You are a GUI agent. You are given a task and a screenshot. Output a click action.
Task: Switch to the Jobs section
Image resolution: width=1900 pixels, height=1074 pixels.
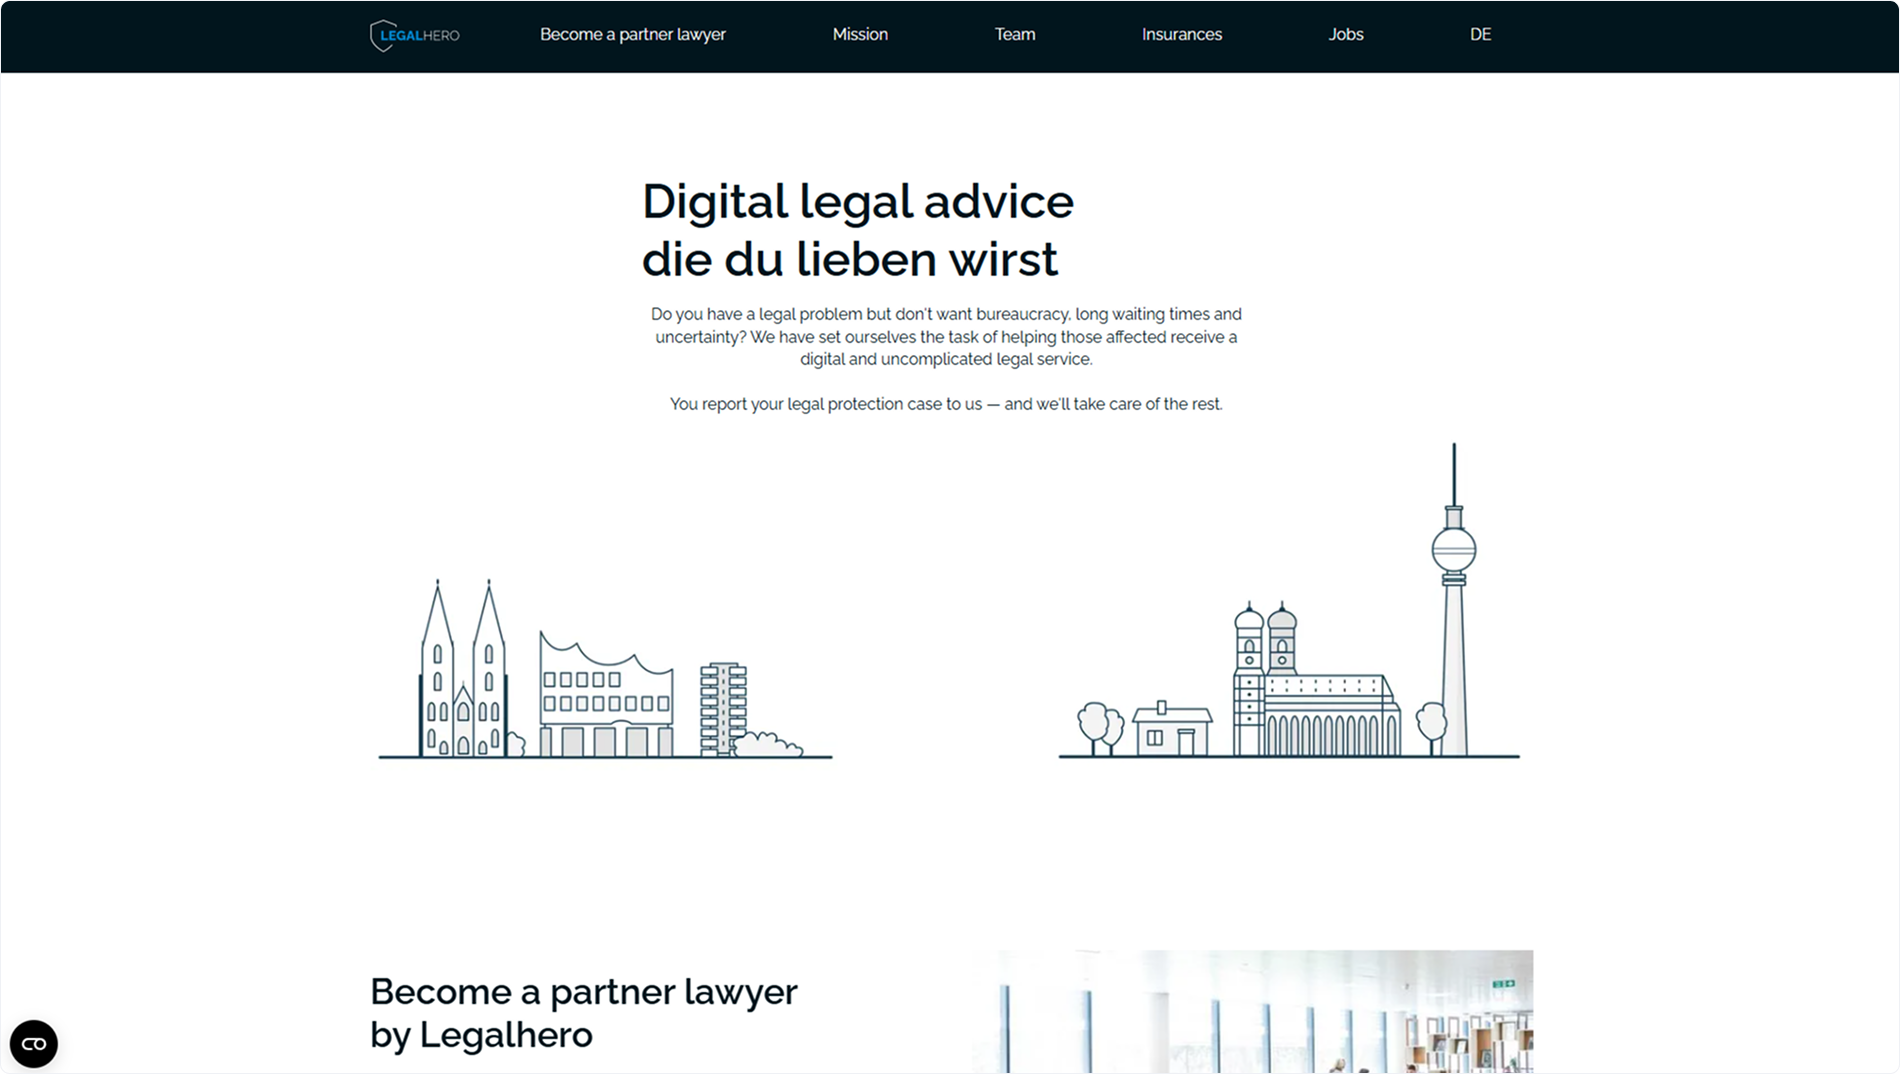1346,34
